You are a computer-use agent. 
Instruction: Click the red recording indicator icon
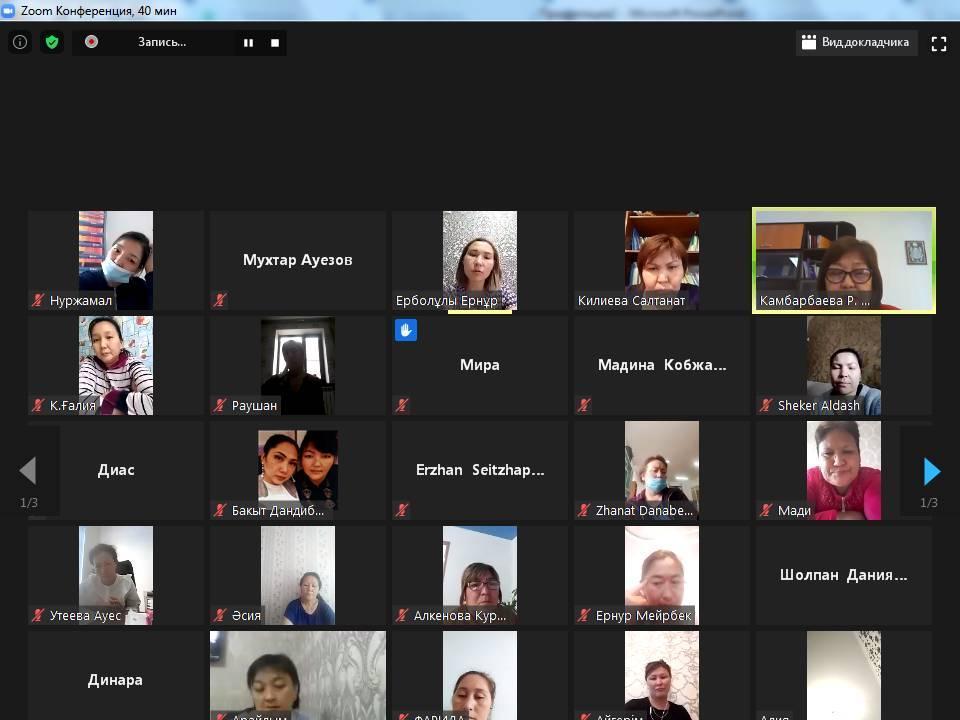tap(91, 42)
